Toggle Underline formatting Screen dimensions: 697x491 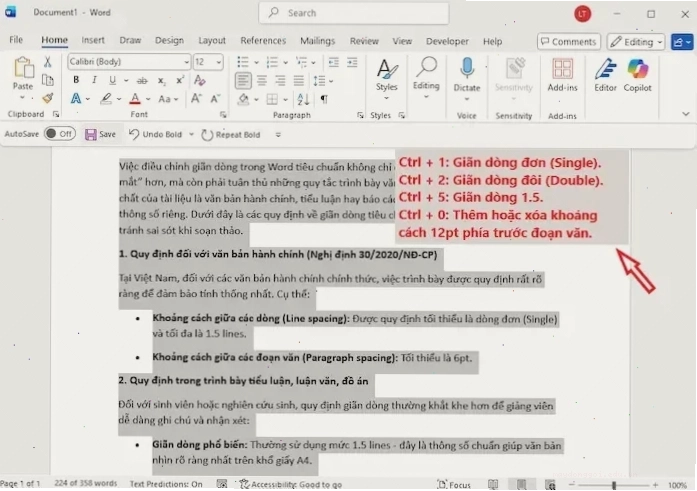[112, 80]
